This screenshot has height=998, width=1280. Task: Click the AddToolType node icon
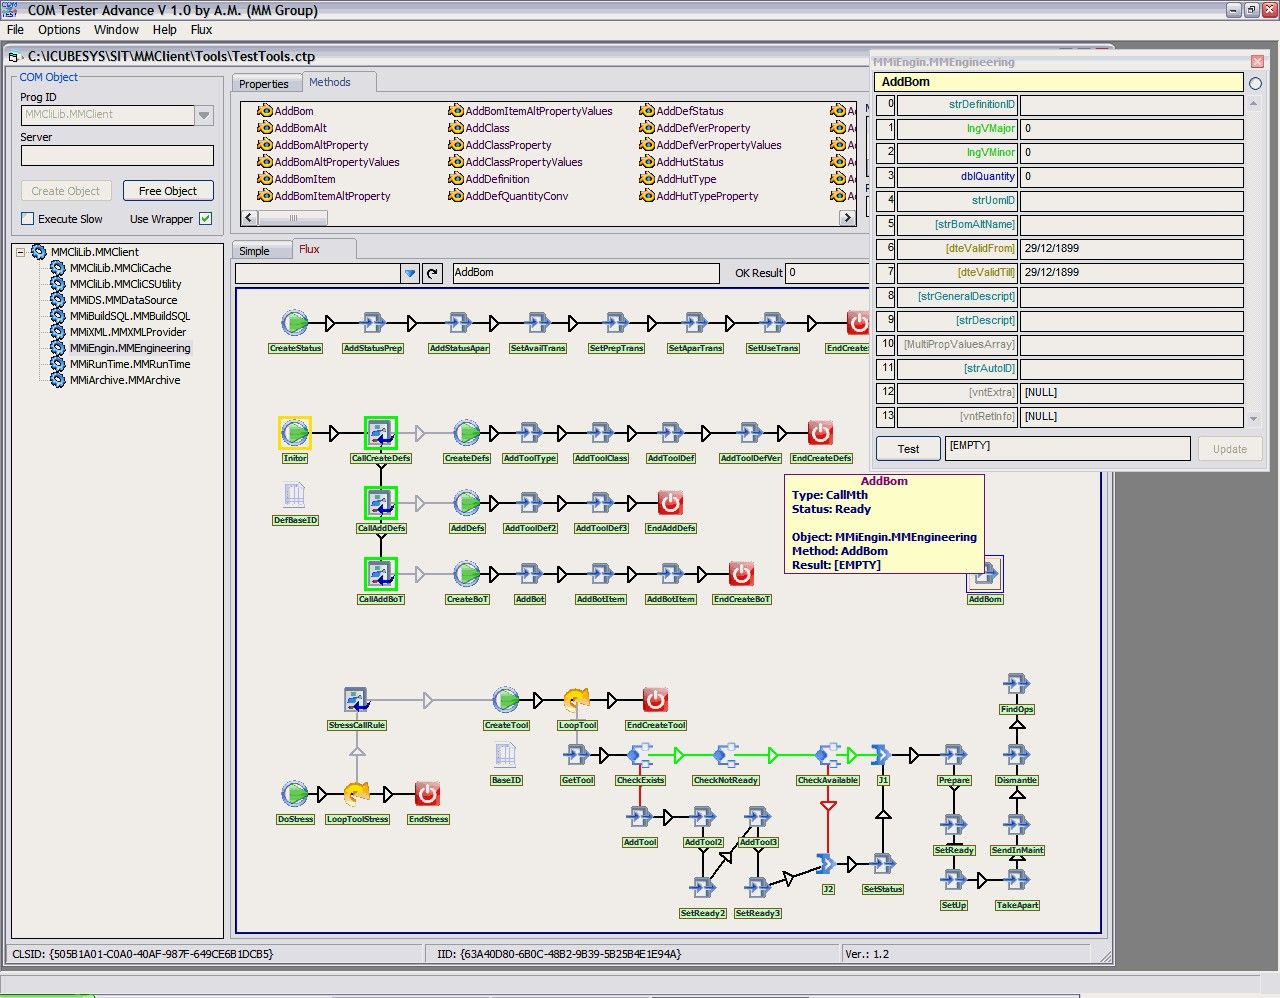530,432
